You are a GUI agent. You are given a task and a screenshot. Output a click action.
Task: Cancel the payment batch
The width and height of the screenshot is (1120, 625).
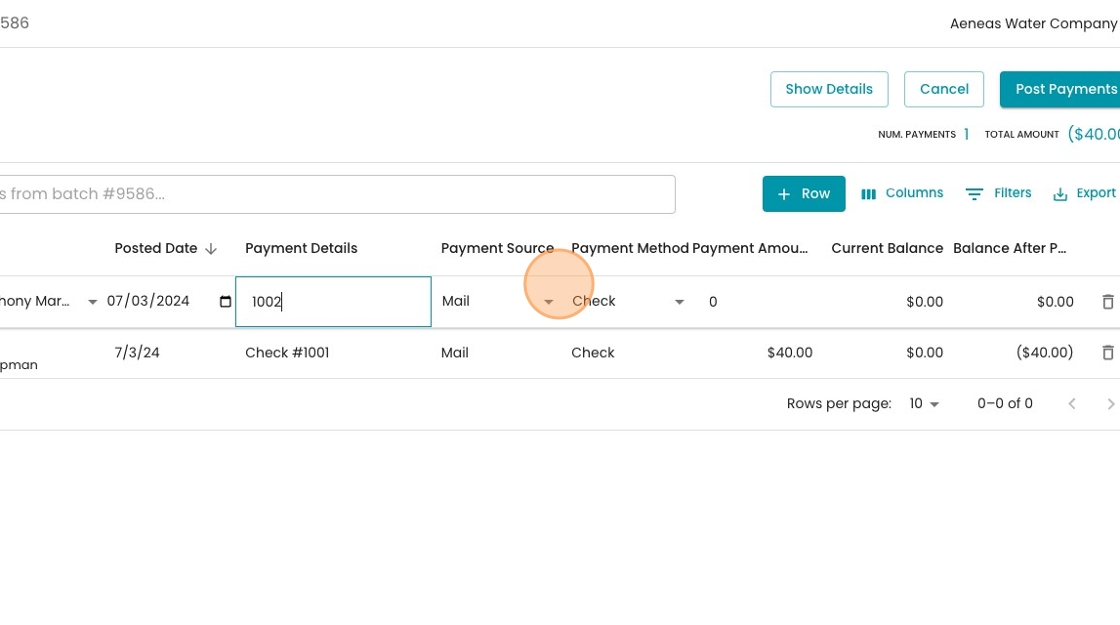(944, 89)
